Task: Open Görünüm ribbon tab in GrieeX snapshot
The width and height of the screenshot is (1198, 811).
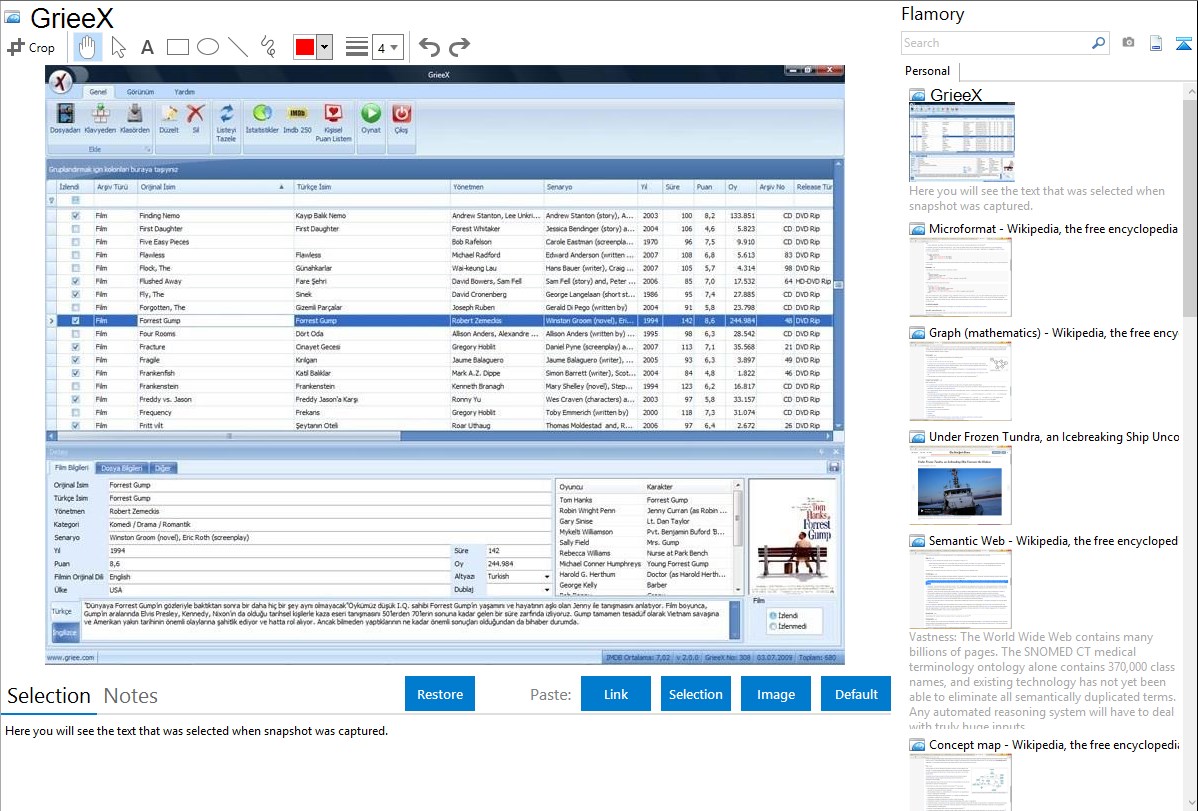Action: [x=140, y=92]
